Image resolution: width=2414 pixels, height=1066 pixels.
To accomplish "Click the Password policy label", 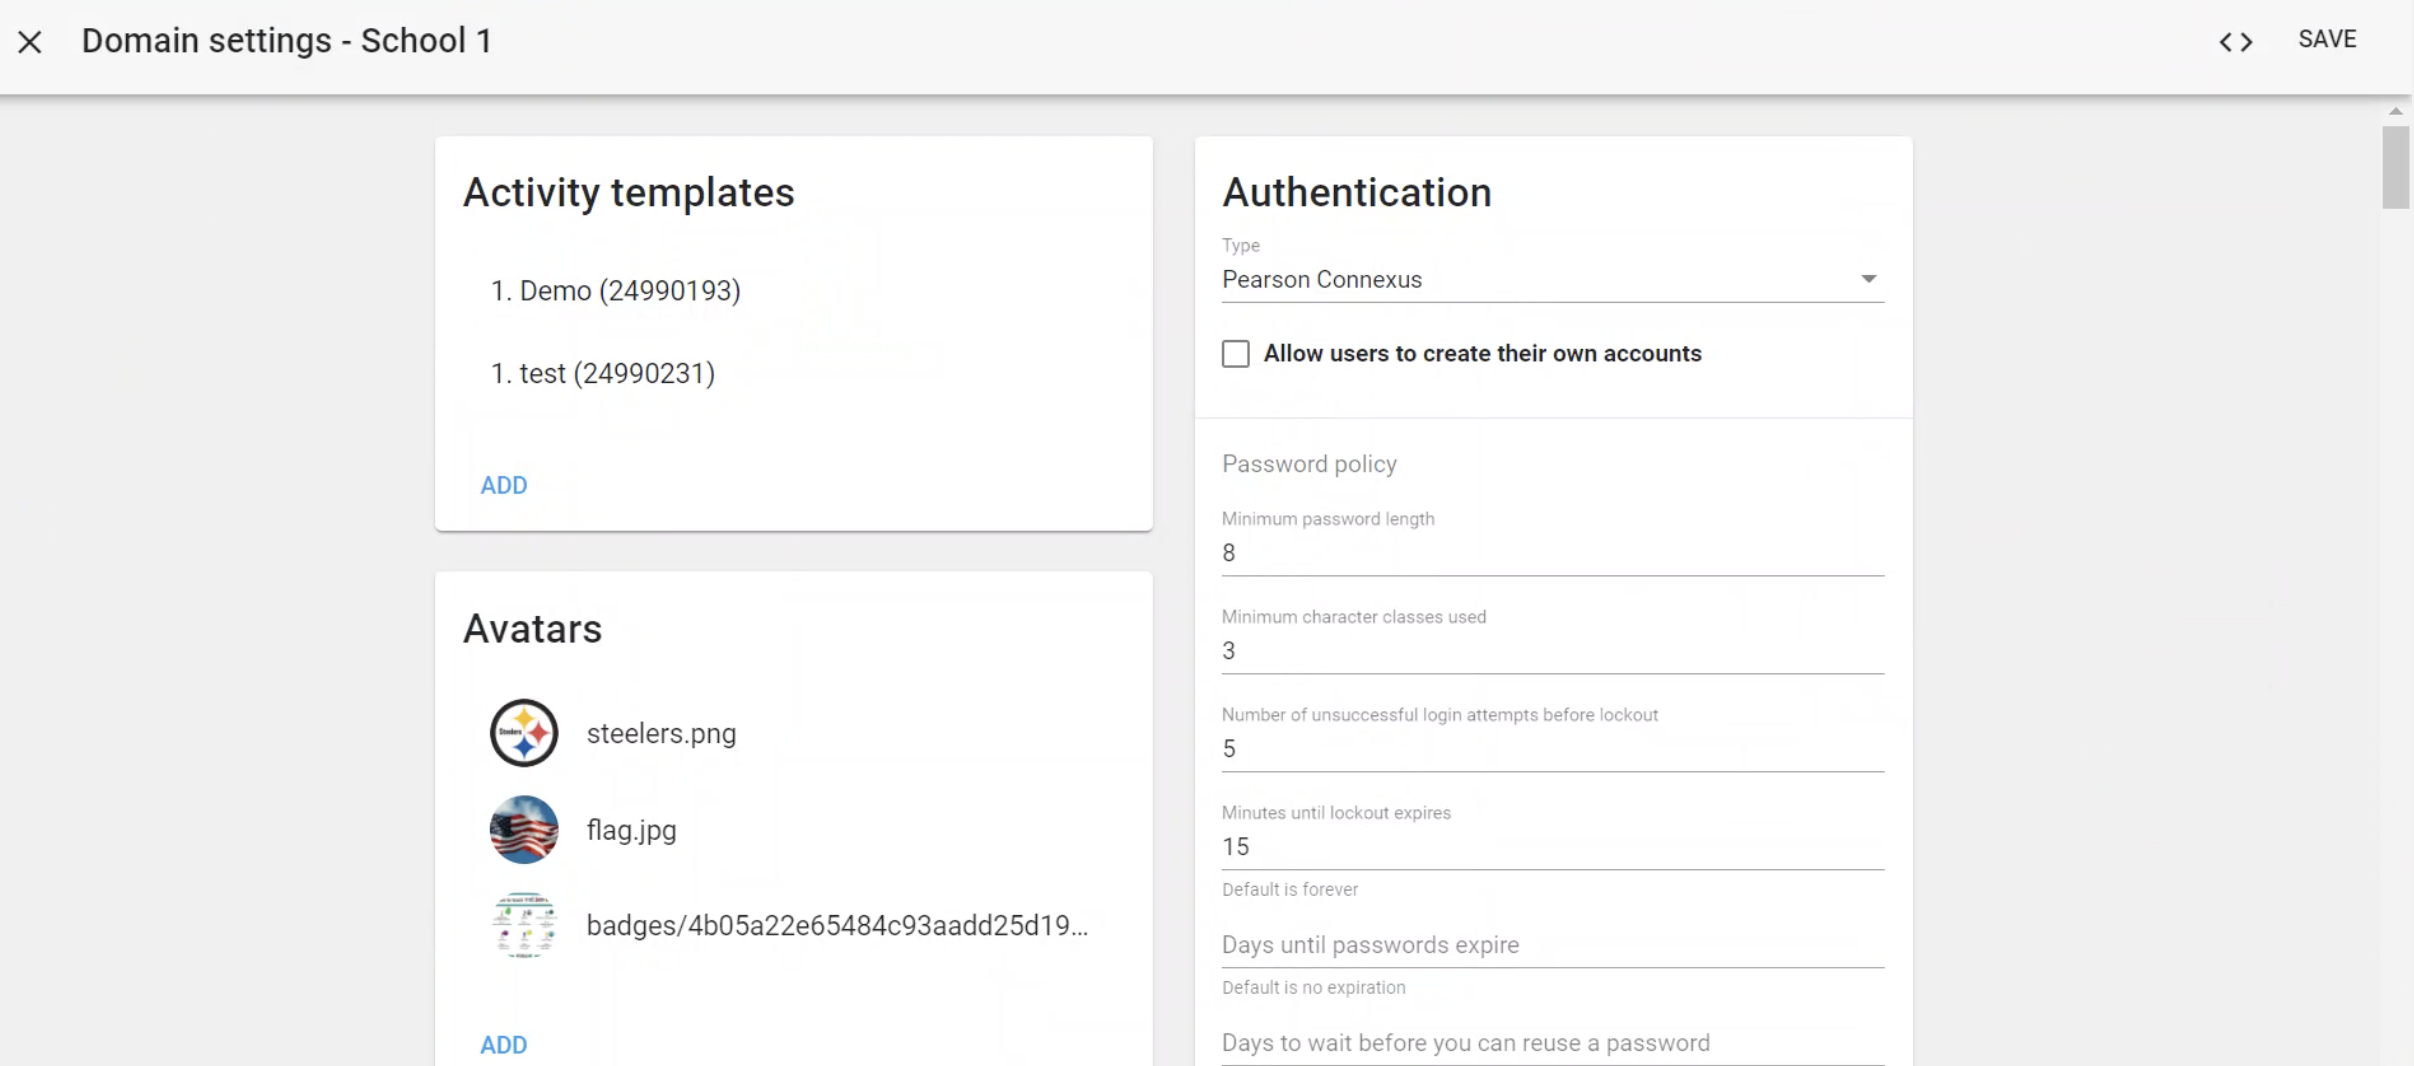I will click(1309, 464).
